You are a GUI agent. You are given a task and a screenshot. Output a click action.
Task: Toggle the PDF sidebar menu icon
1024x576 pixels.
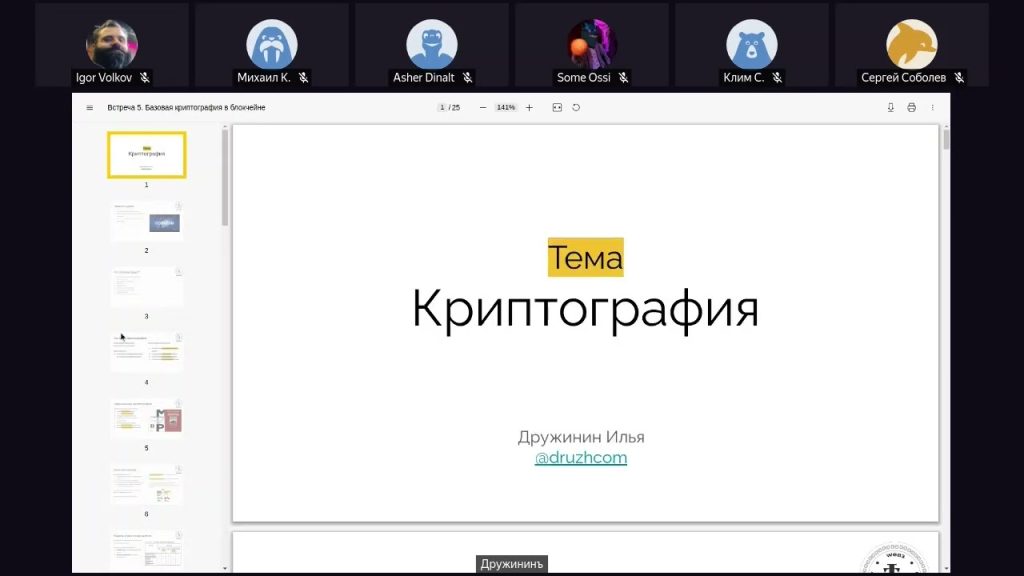89,108
